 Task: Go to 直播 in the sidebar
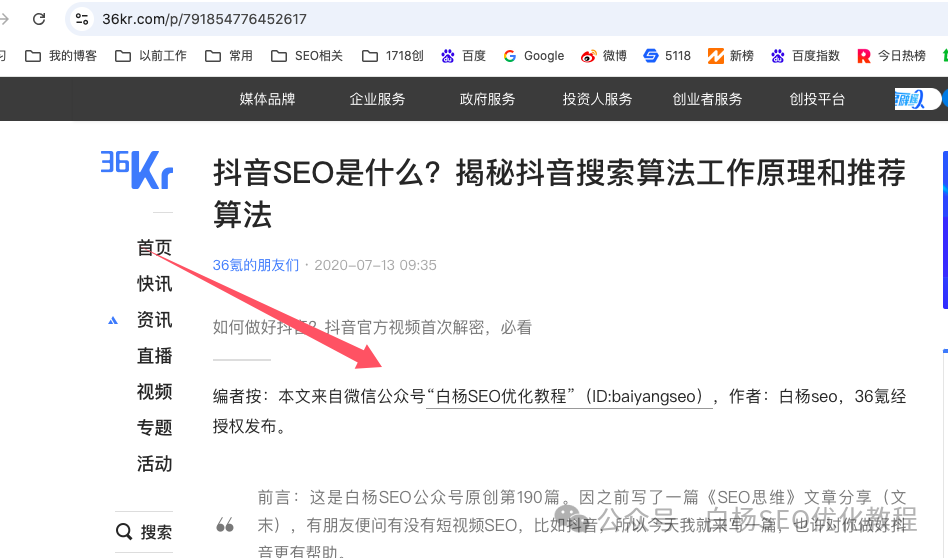(154, 355)
